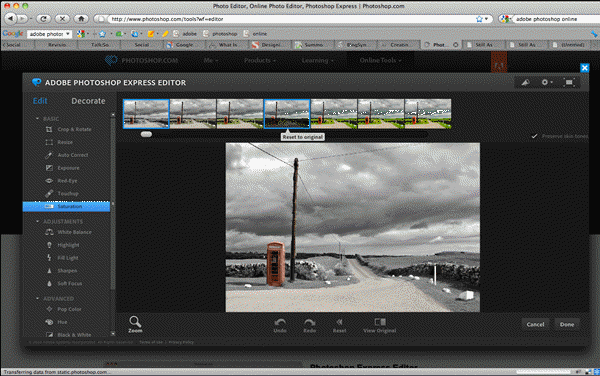
Task: Apply the Auto Correct tool
Action: point(67,155)
